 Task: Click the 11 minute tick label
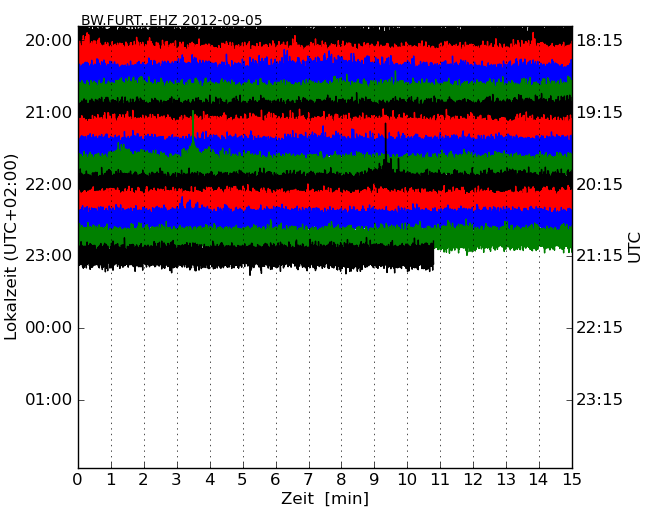point(440,479)
